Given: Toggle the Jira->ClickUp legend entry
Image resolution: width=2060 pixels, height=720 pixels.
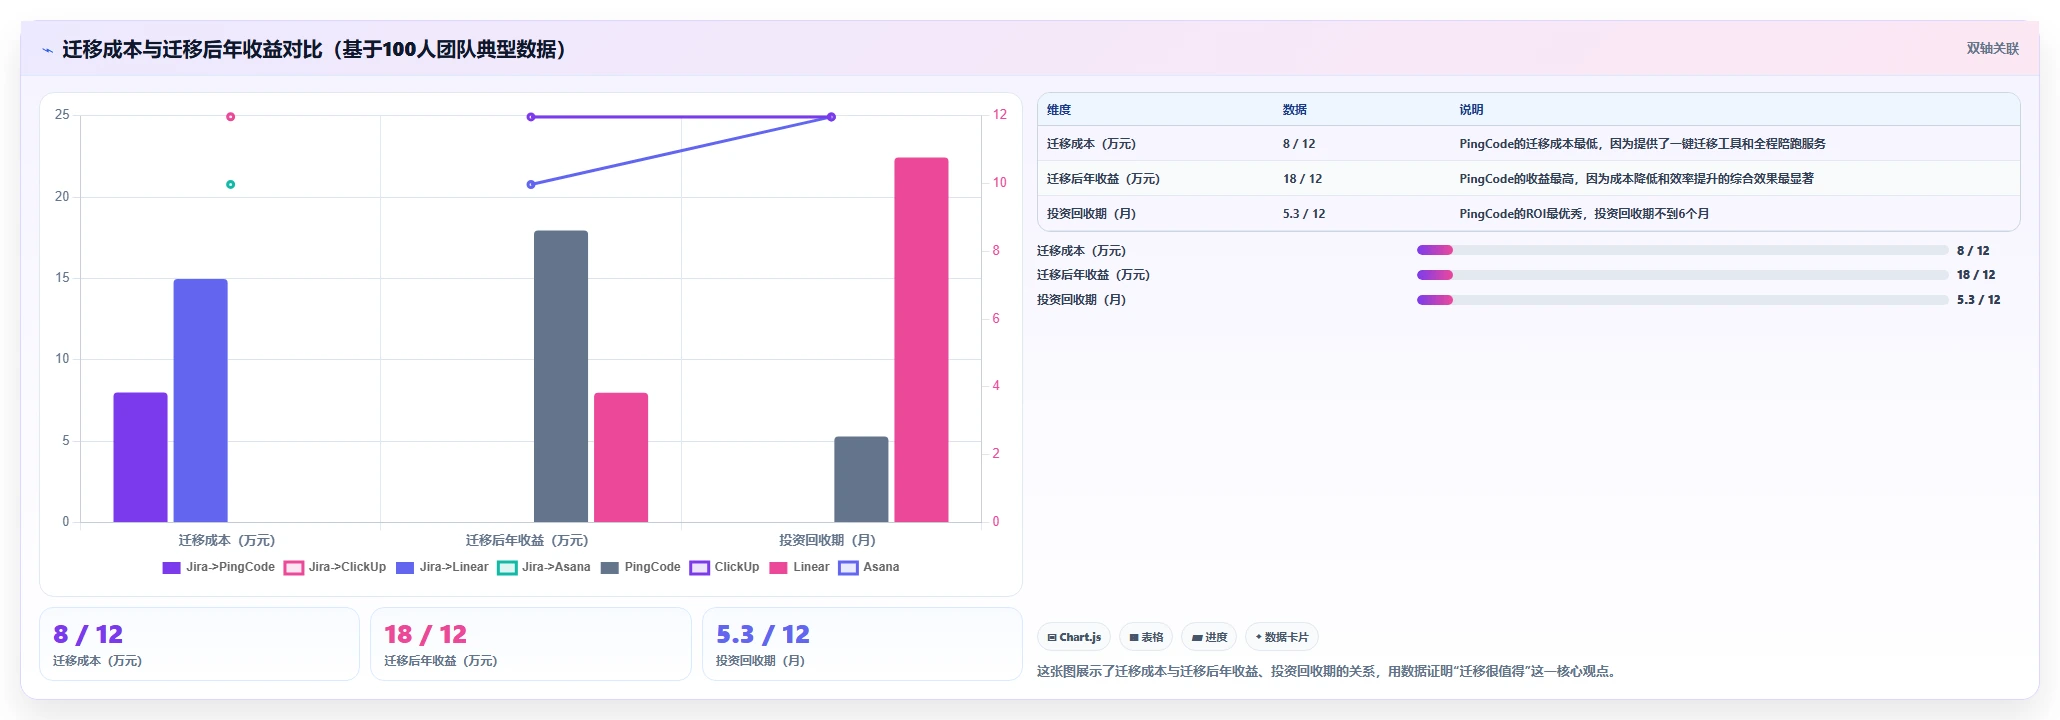Looking at the screenshot, I should (335, 567).
